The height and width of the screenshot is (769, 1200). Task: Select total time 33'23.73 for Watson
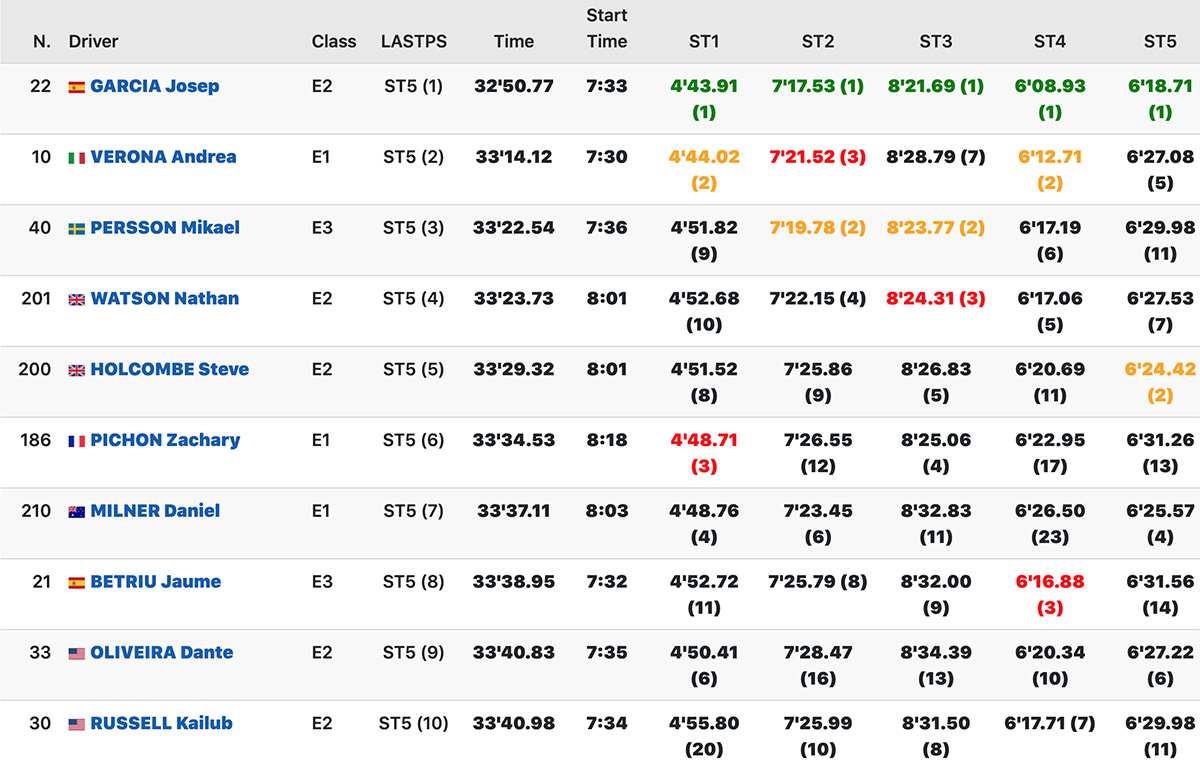514,299
